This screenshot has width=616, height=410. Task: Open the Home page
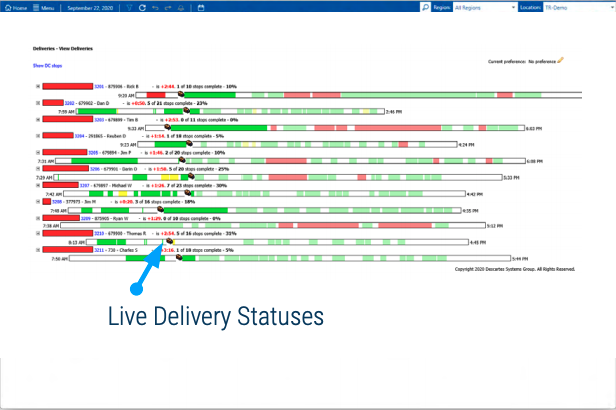pyautogui.click(x=16, y=7)
